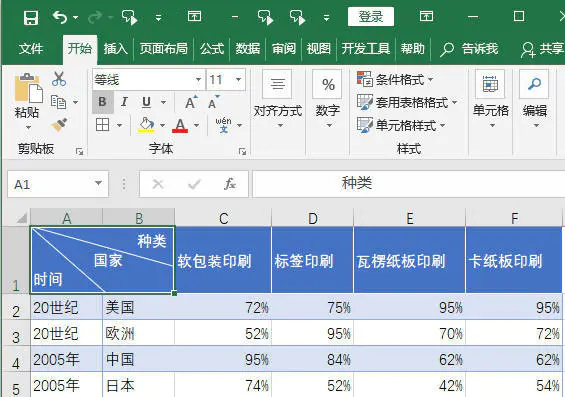Click the Name Box showing A1
The image size is (565, 397).
[50, 184]
